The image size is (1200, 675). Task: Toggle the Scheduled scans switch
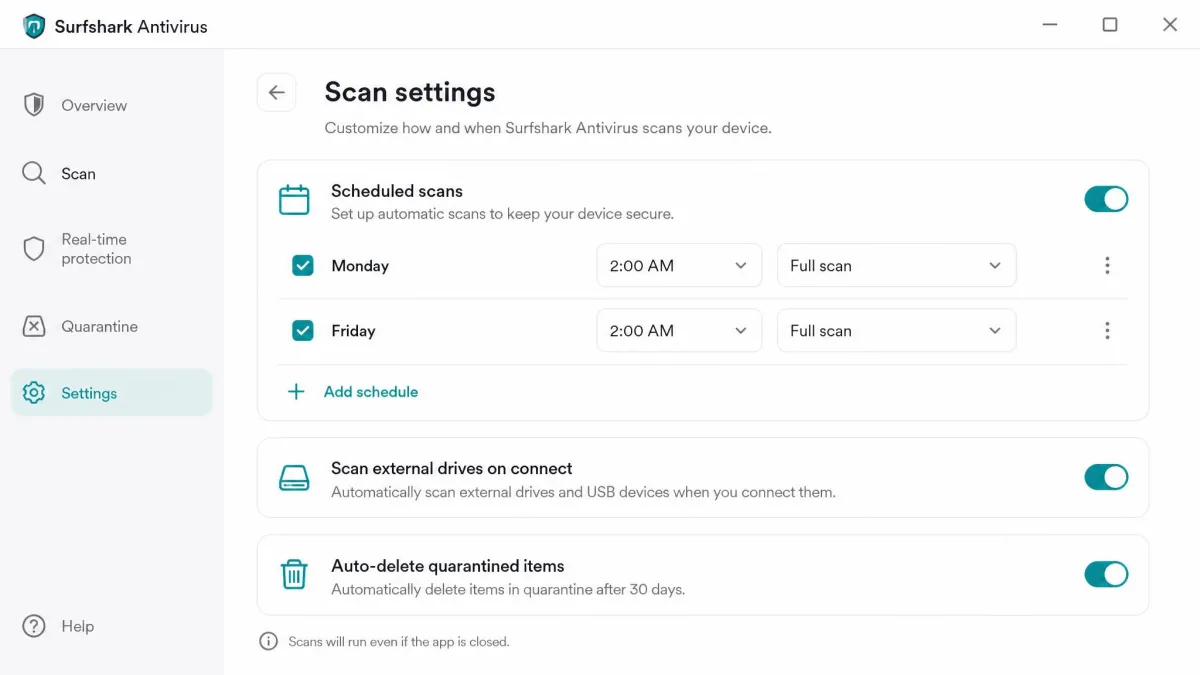coord(1106,199)
